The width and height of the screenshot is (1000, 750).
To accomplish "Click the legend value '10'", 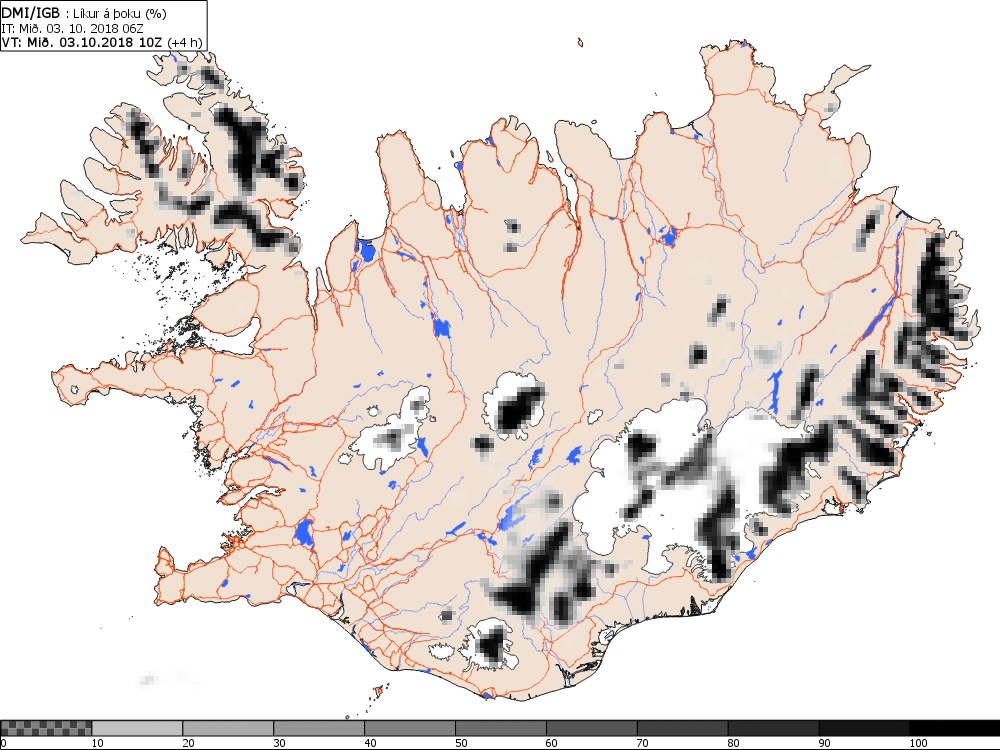I will (98, 743).
